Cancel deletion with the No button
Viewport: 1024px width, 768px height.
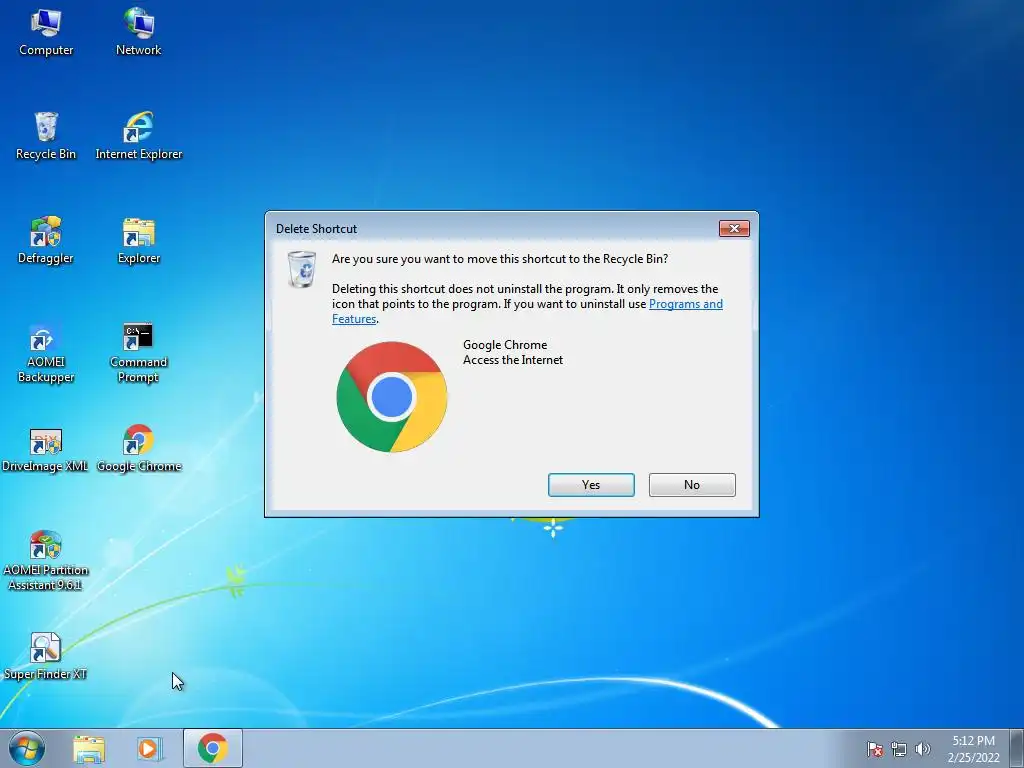692,485
